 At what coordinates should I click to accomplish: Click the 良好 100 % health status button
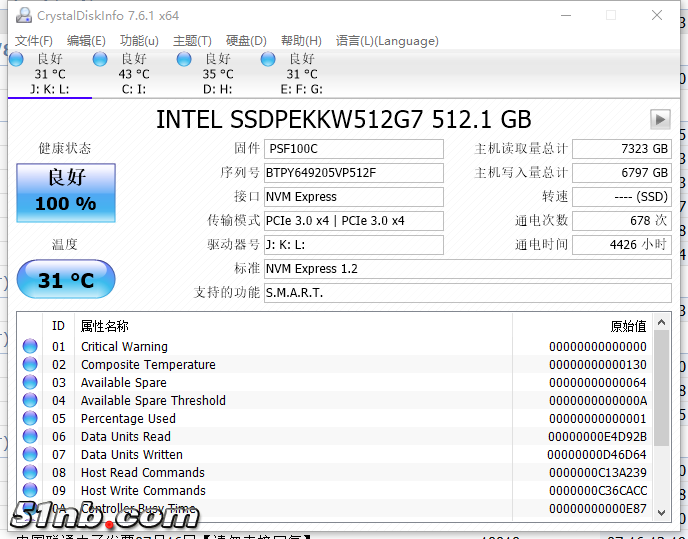(x=66, y=191)
